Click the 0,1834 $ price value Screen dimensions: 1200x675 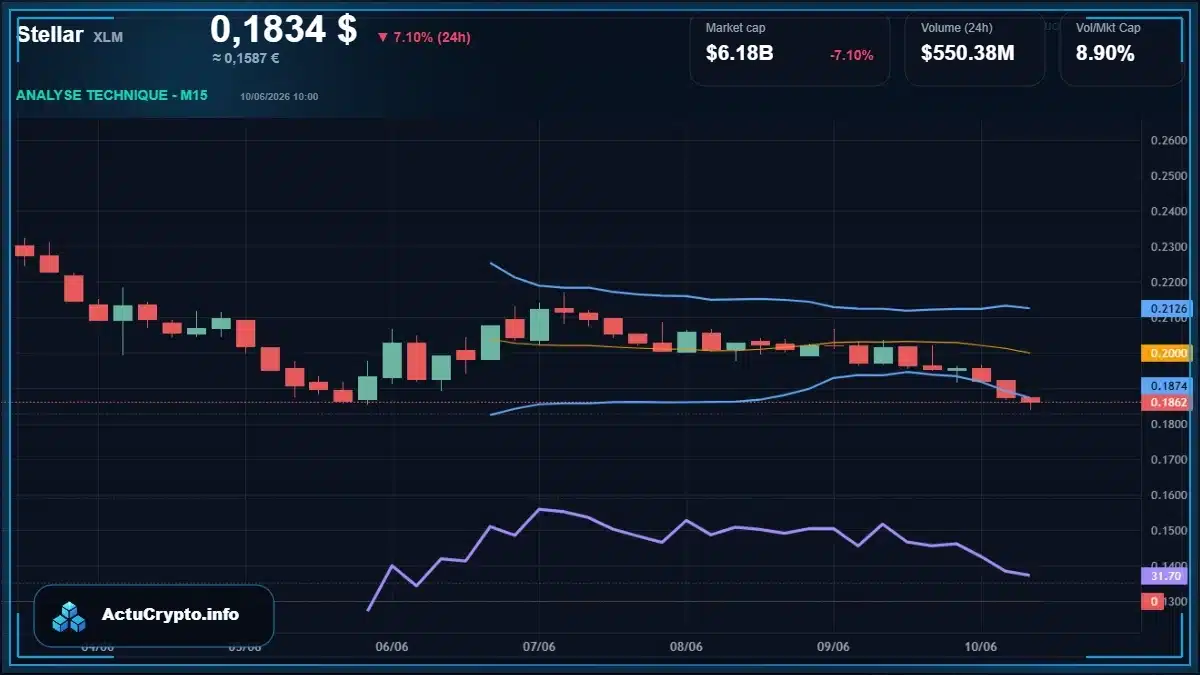(283, 29)
